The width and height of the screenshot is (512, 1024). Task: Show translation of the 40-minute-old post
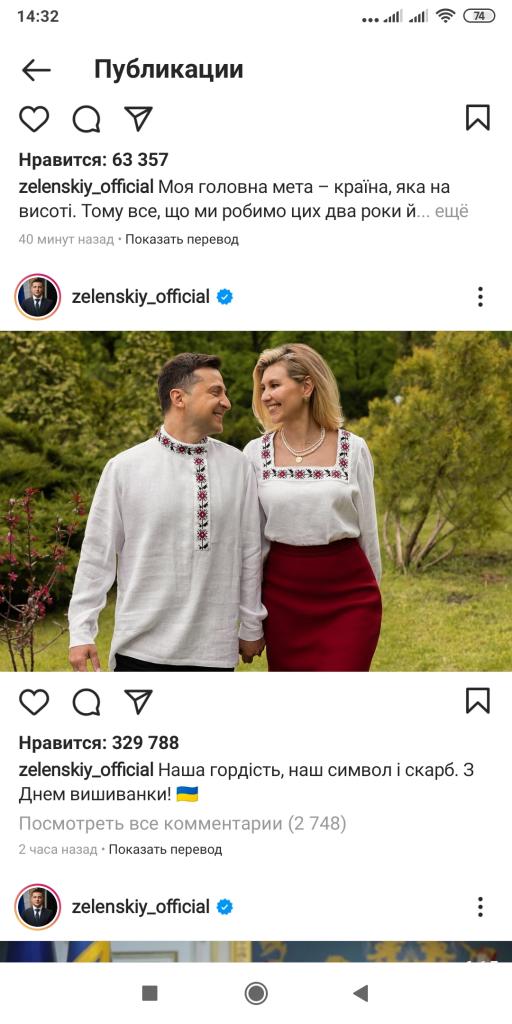click(182, 240)
